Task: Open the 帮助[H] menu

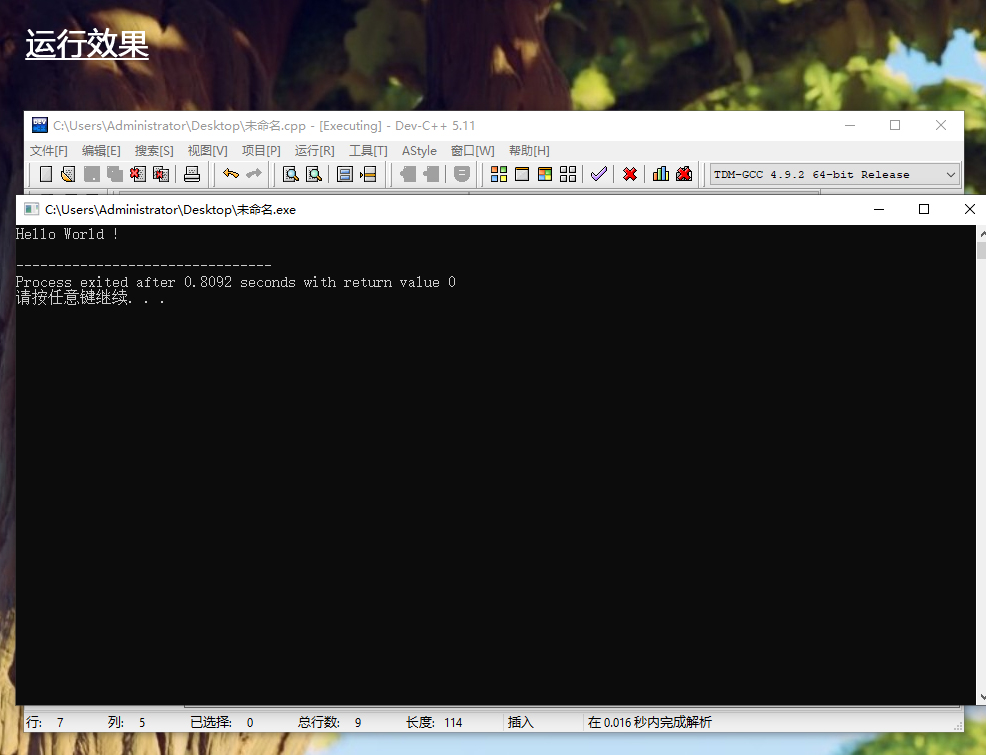Action: click(x=529, y=151)
